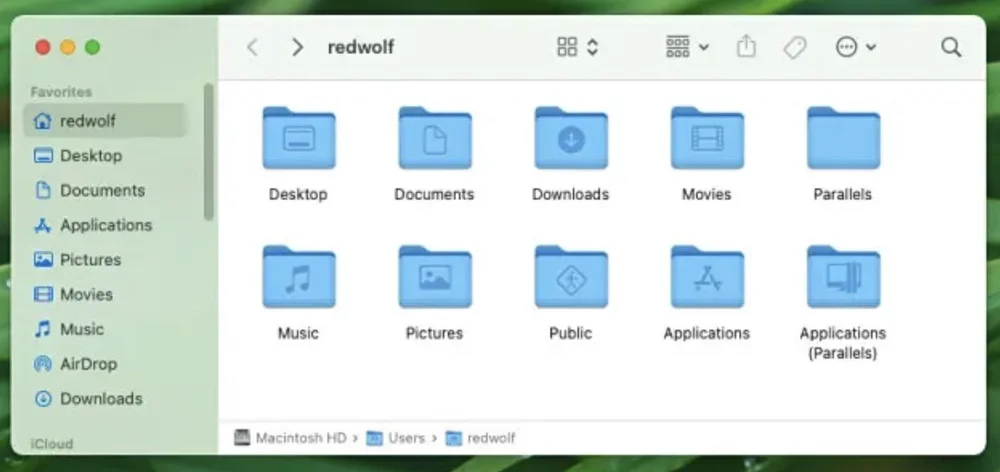
Task: Open the Movies folder icon
Action: tap(707, 138)
